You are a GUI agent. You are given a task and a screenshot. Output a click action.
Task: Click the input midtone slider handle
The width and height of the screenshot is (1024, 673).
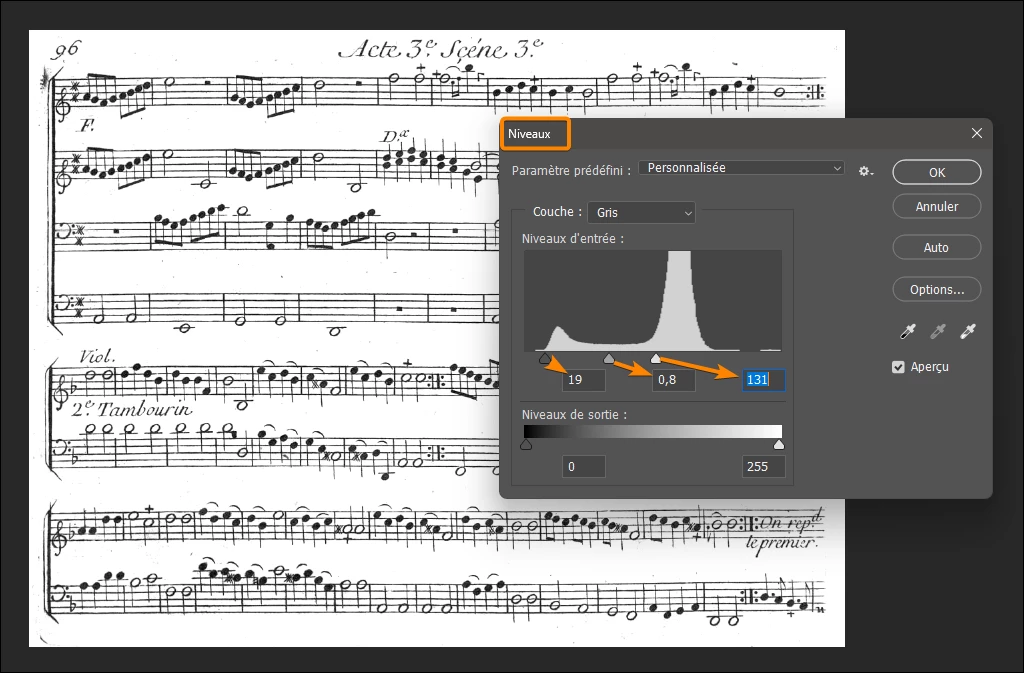click(x=609, y=358)
